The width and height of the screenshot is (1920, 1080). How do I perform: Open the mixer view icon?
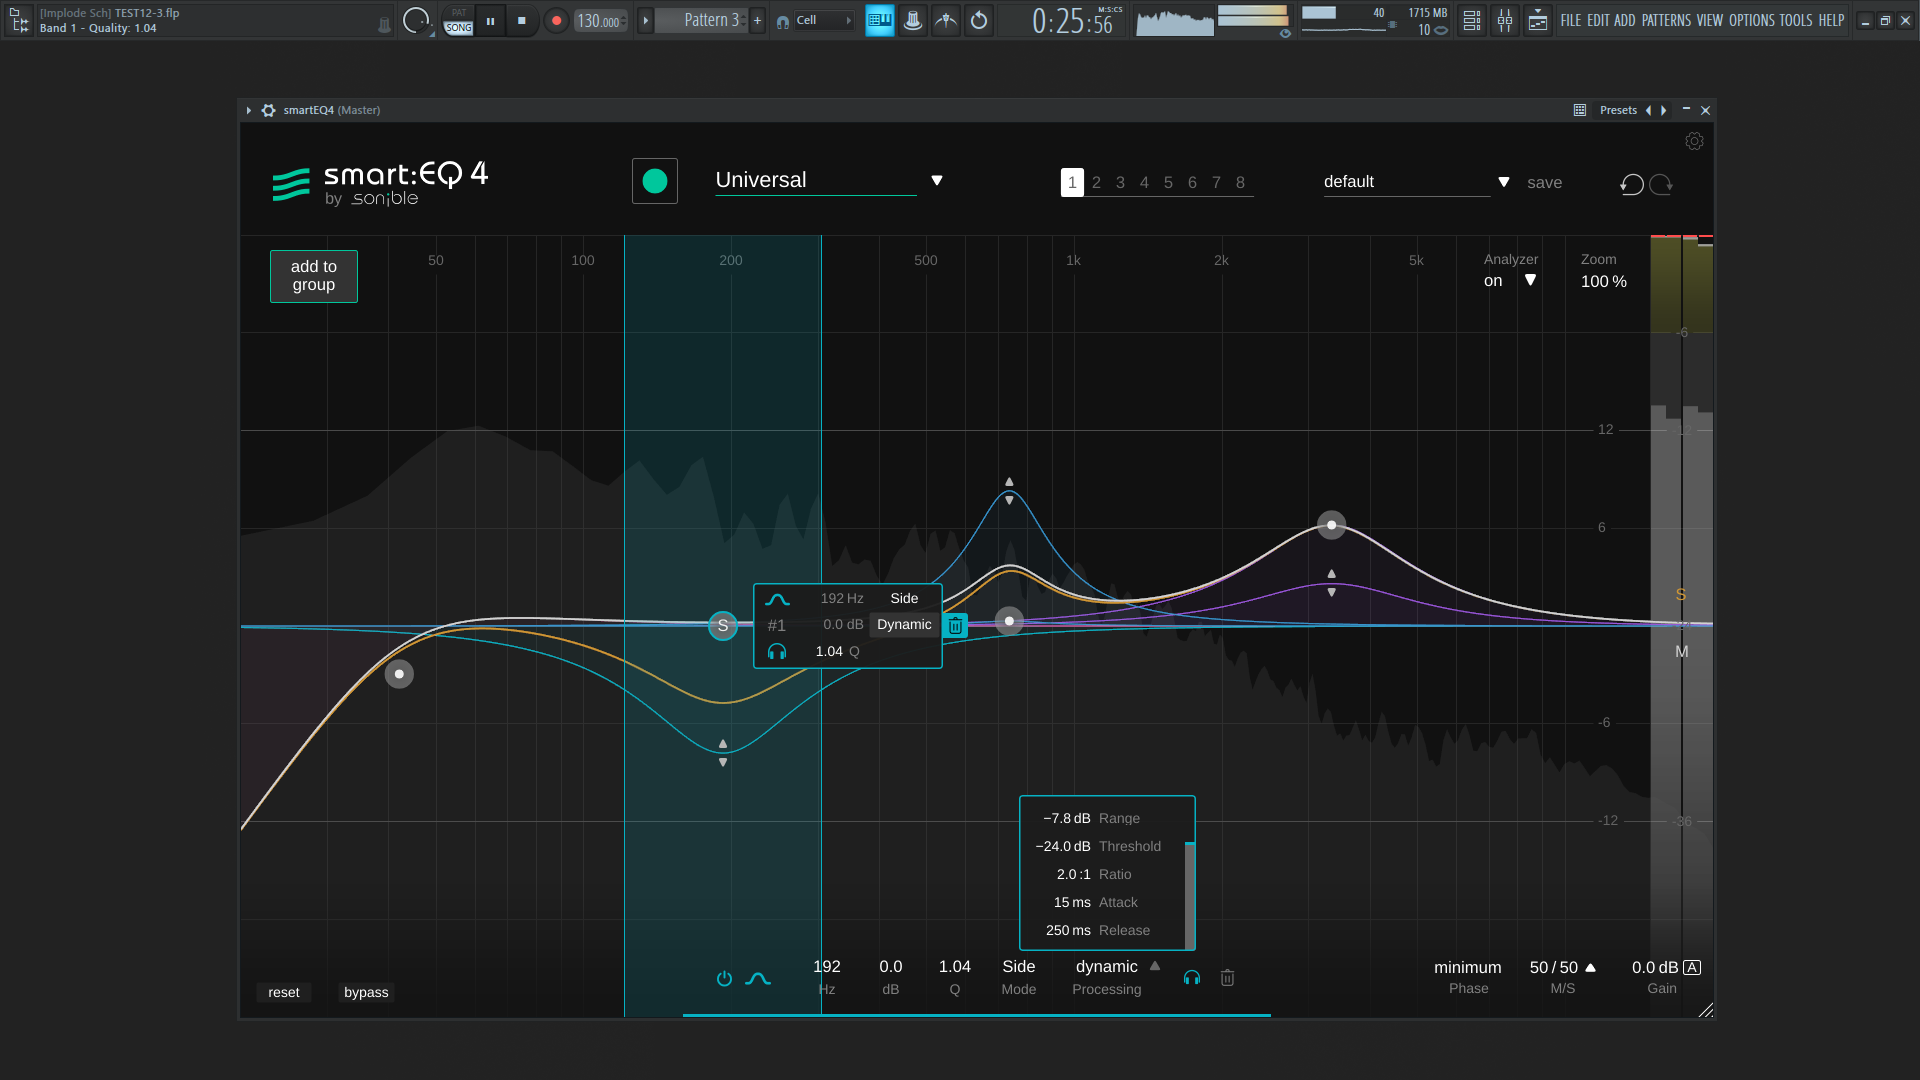(x=1505, y=20)
